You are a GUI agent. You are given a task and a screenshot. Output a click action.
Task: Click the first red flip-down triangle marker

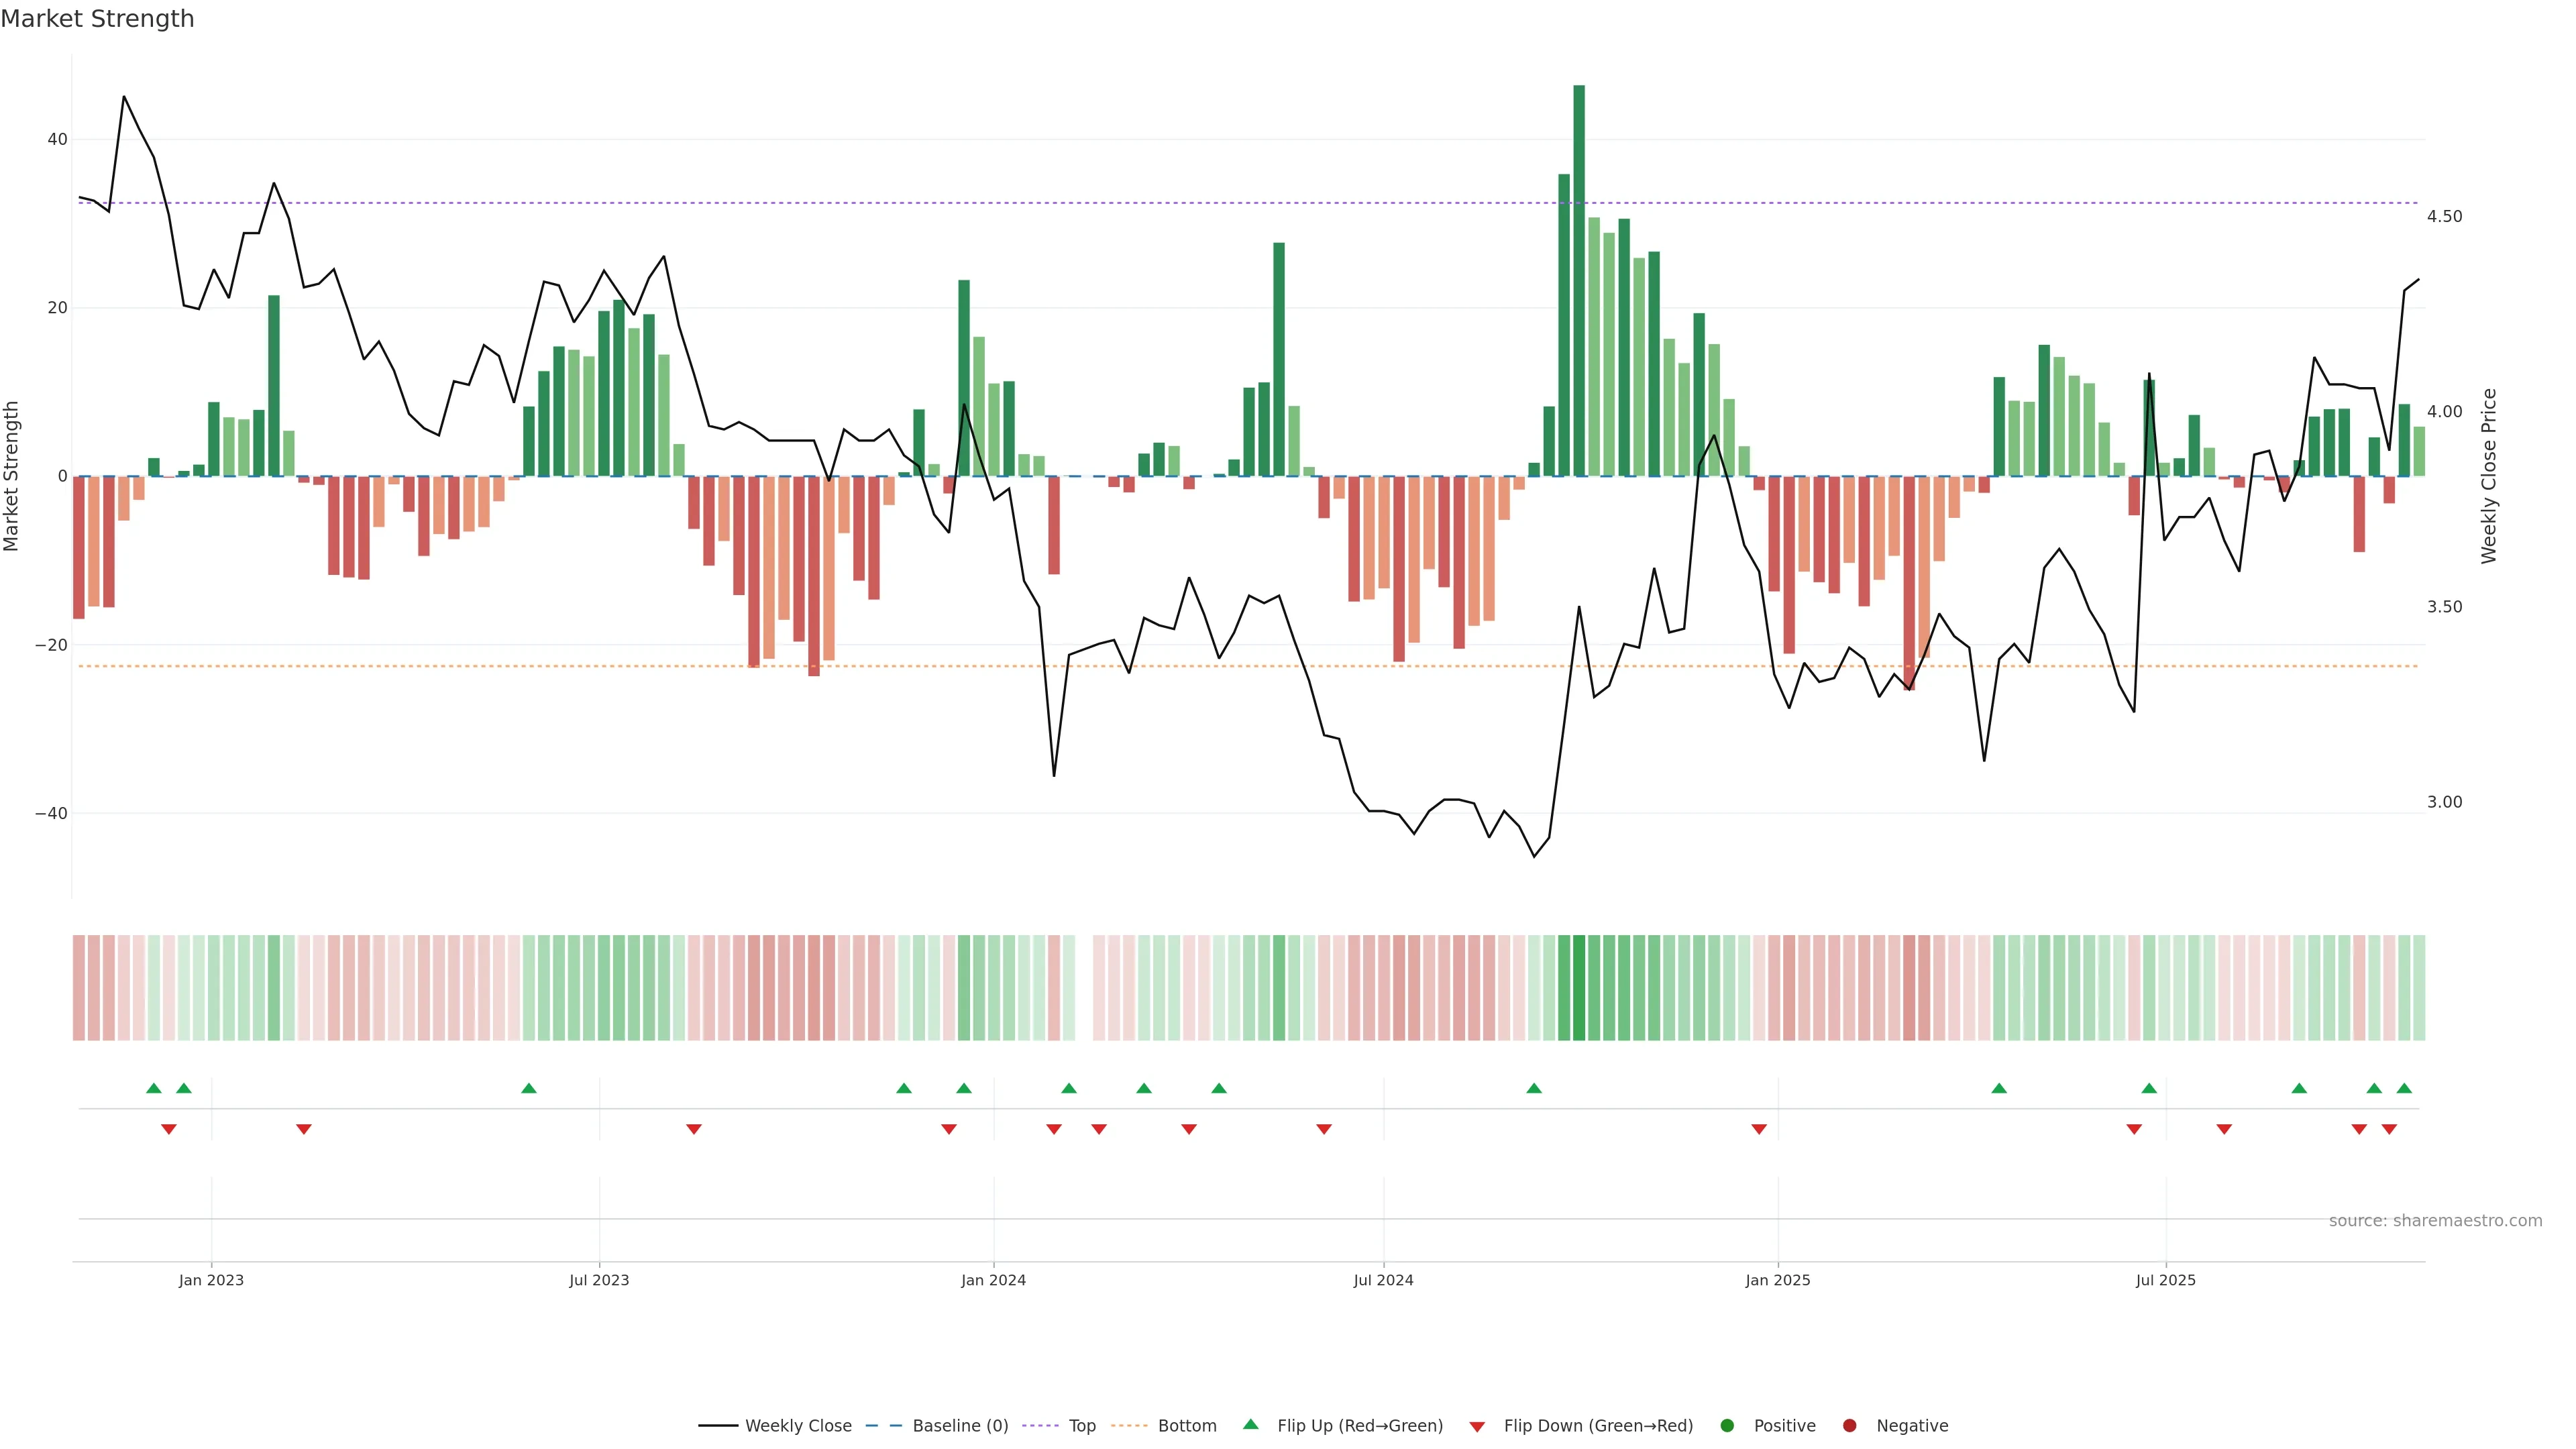pos(169,1129)
